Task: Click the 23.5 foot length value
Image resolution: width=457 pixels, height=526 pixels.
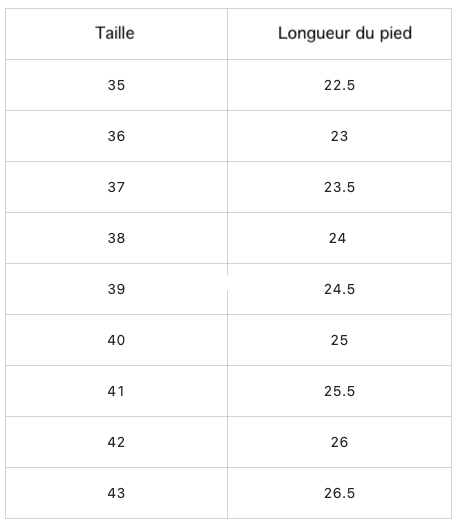Action: (x=339, y=187)
